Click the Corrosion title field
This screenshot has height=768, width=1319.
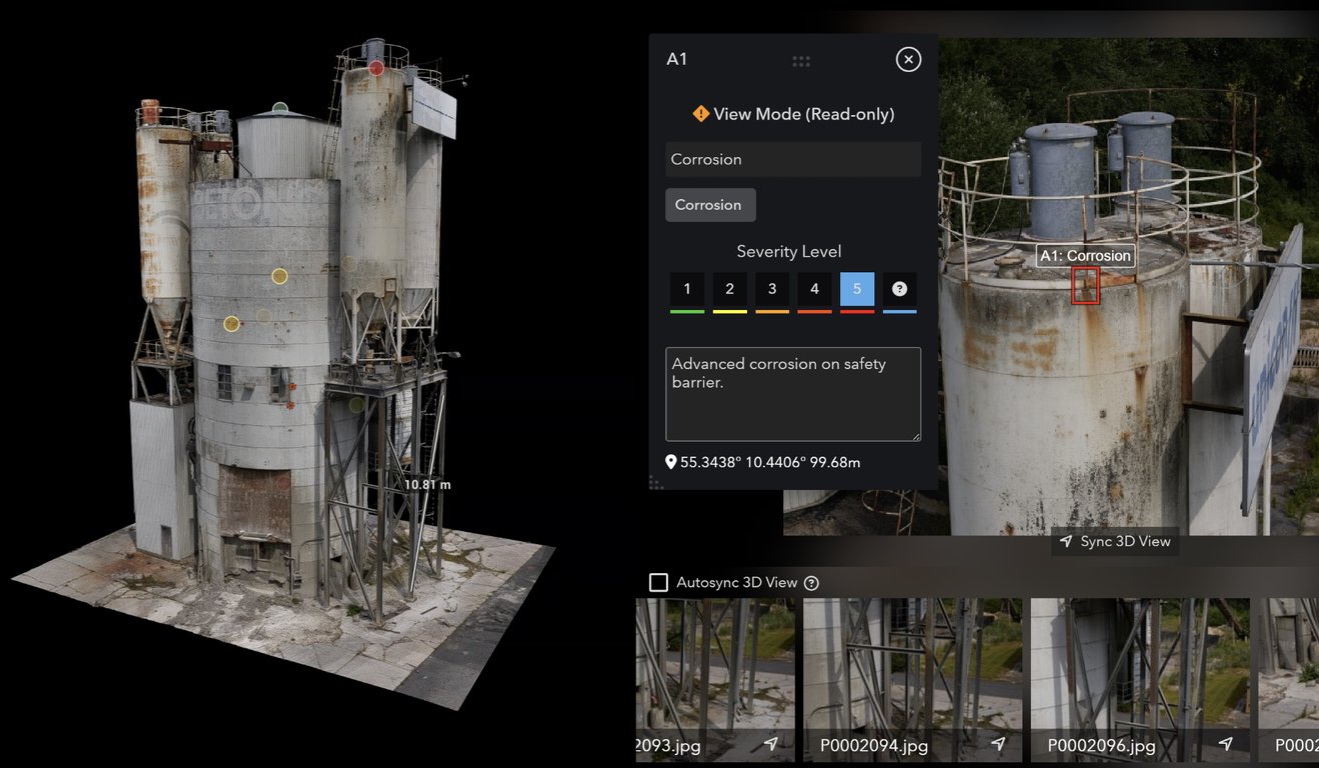[793, 160]
